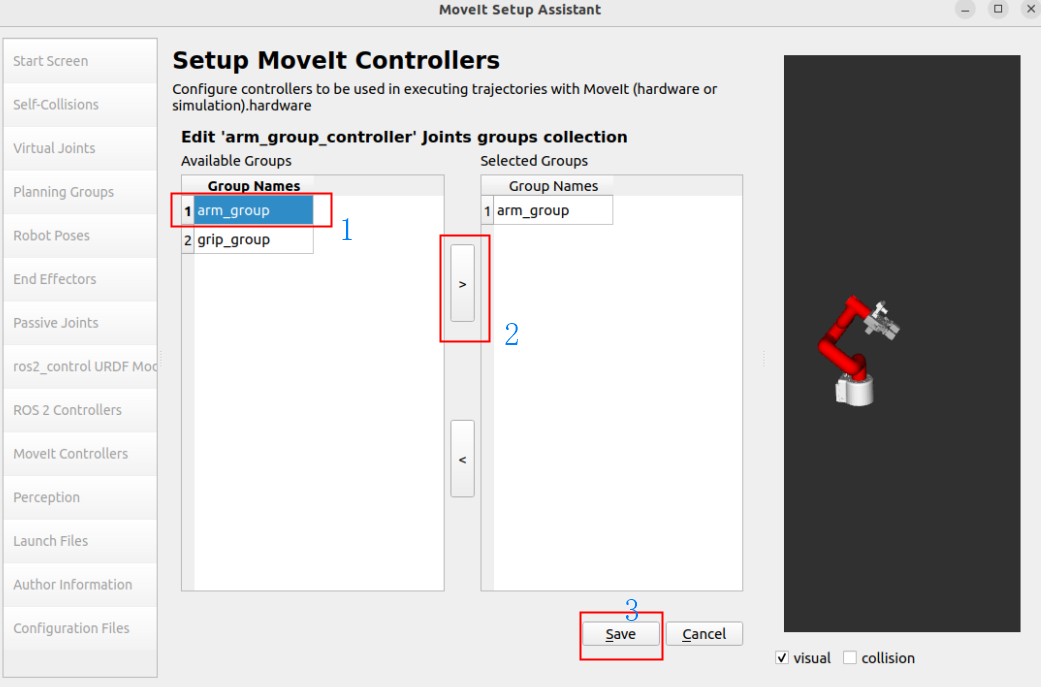Image resolution: width=1041 pixels, height=687 pixels.
Task: Open the End Effectors step
Action: 80,279
